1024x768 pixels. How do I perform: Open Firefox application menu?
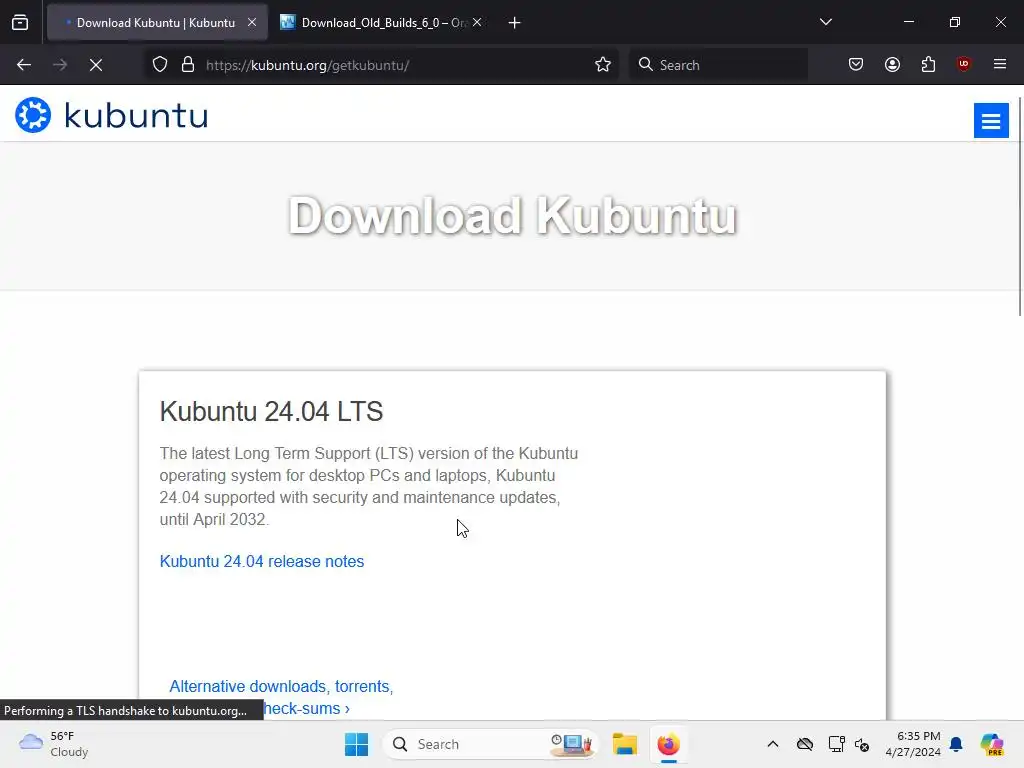(1000, 64)
